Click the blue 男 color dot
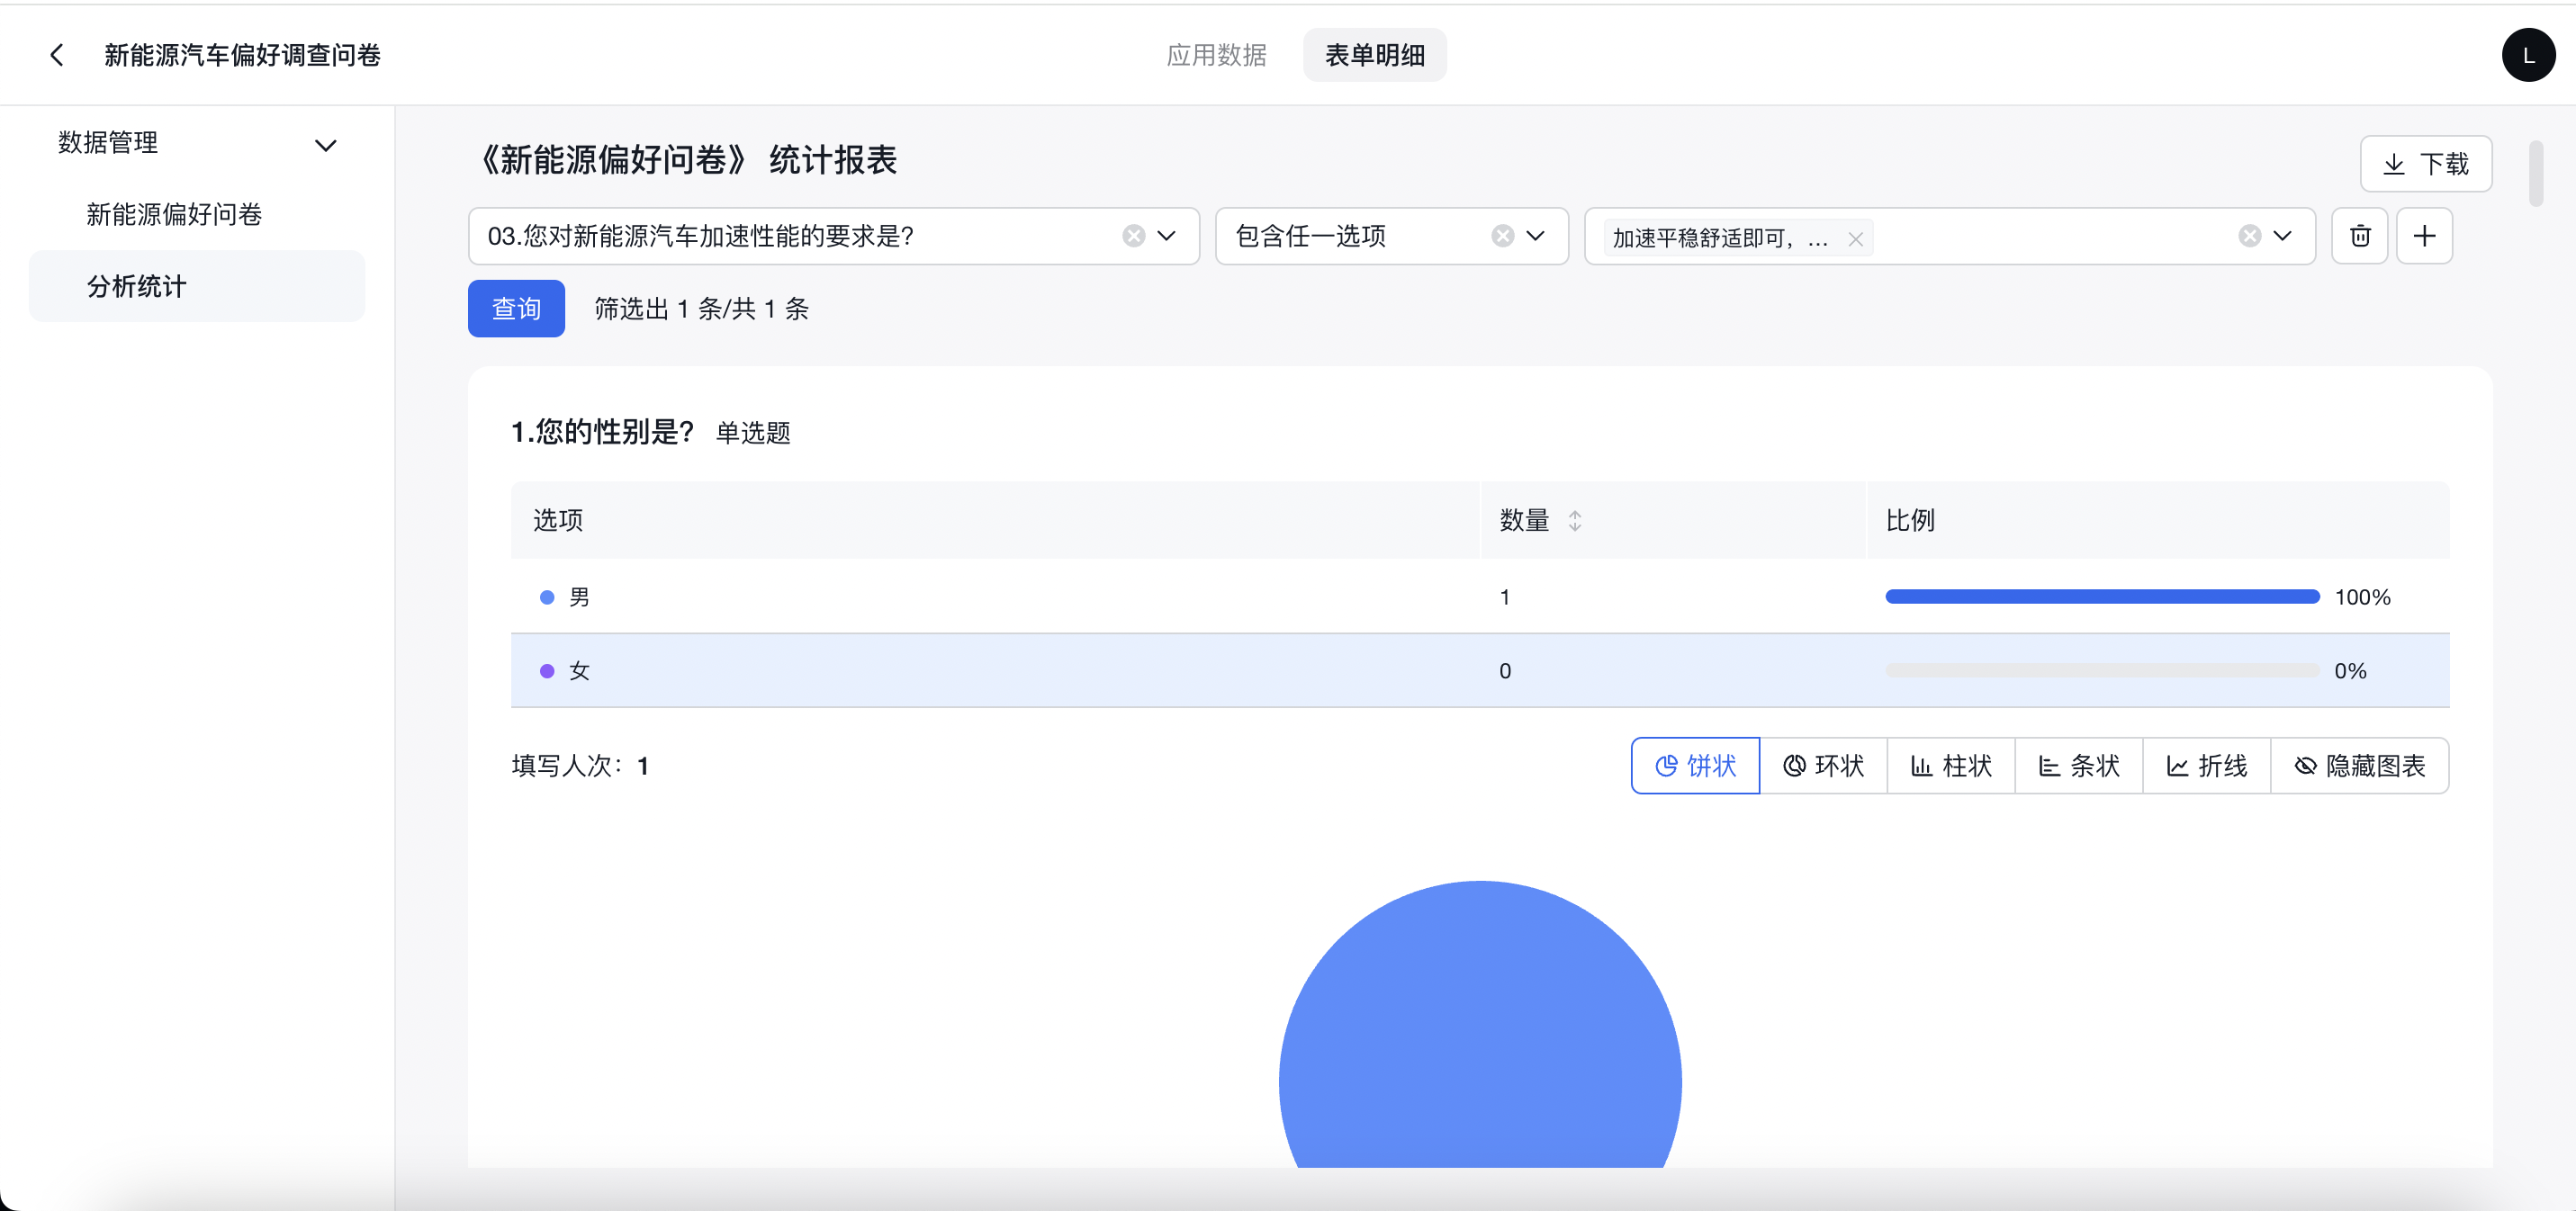Screen dimensions: 2576x1211 (x=547, y=597)
